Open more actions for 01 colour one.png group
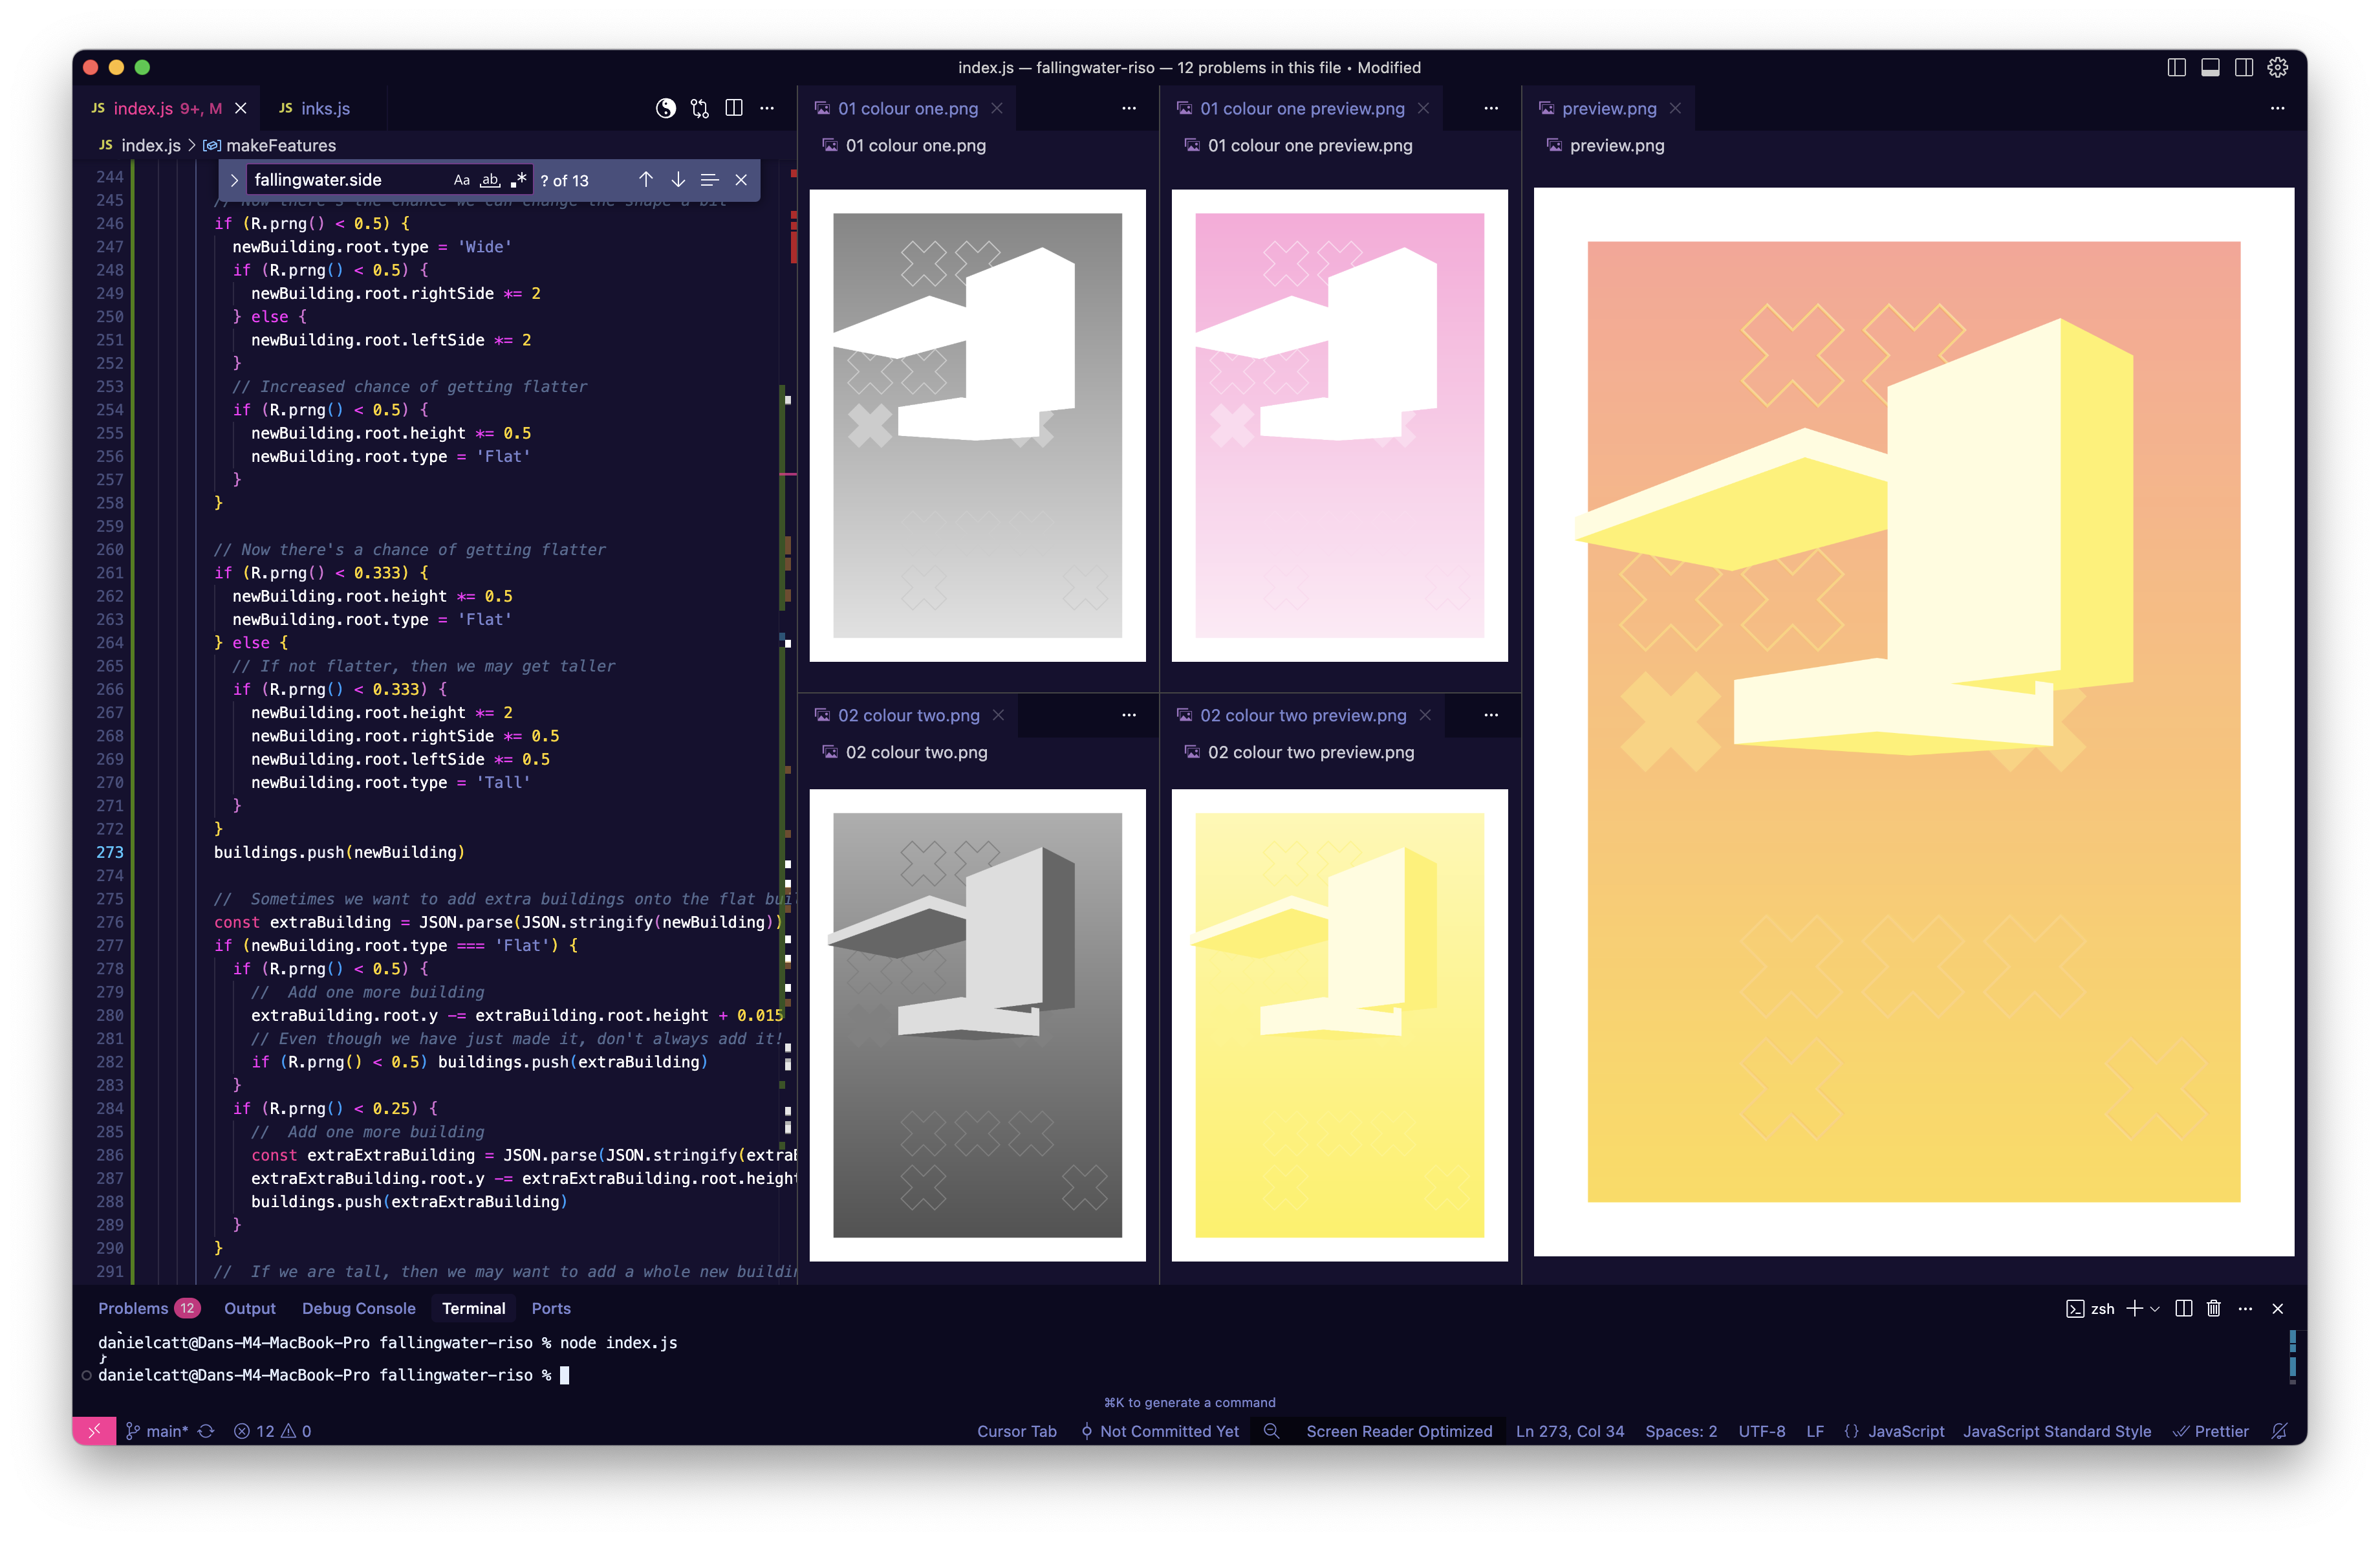This screenshot has height=1541, width=2380. pyautogui.click(x=1129, y=108)
